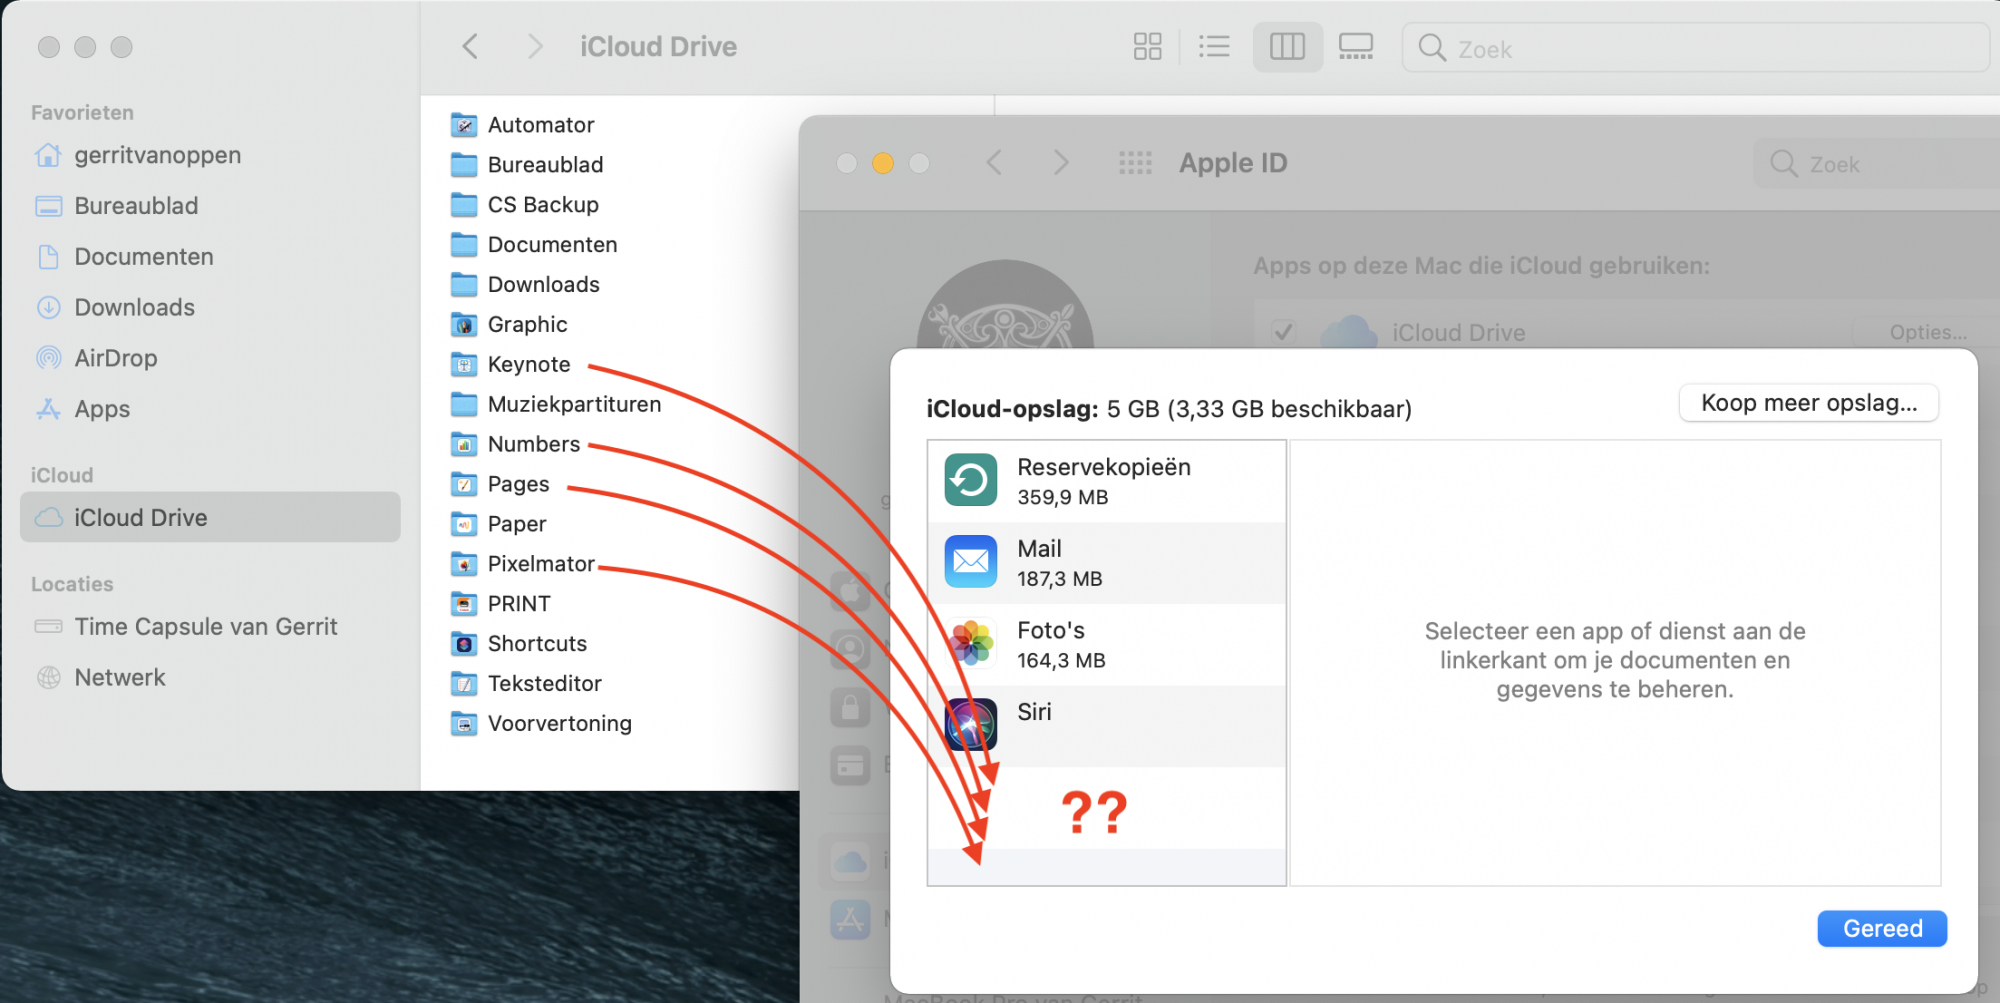Click the Apple ID profile picture
The image size is (2000, 1003).
pos(1005,305)
